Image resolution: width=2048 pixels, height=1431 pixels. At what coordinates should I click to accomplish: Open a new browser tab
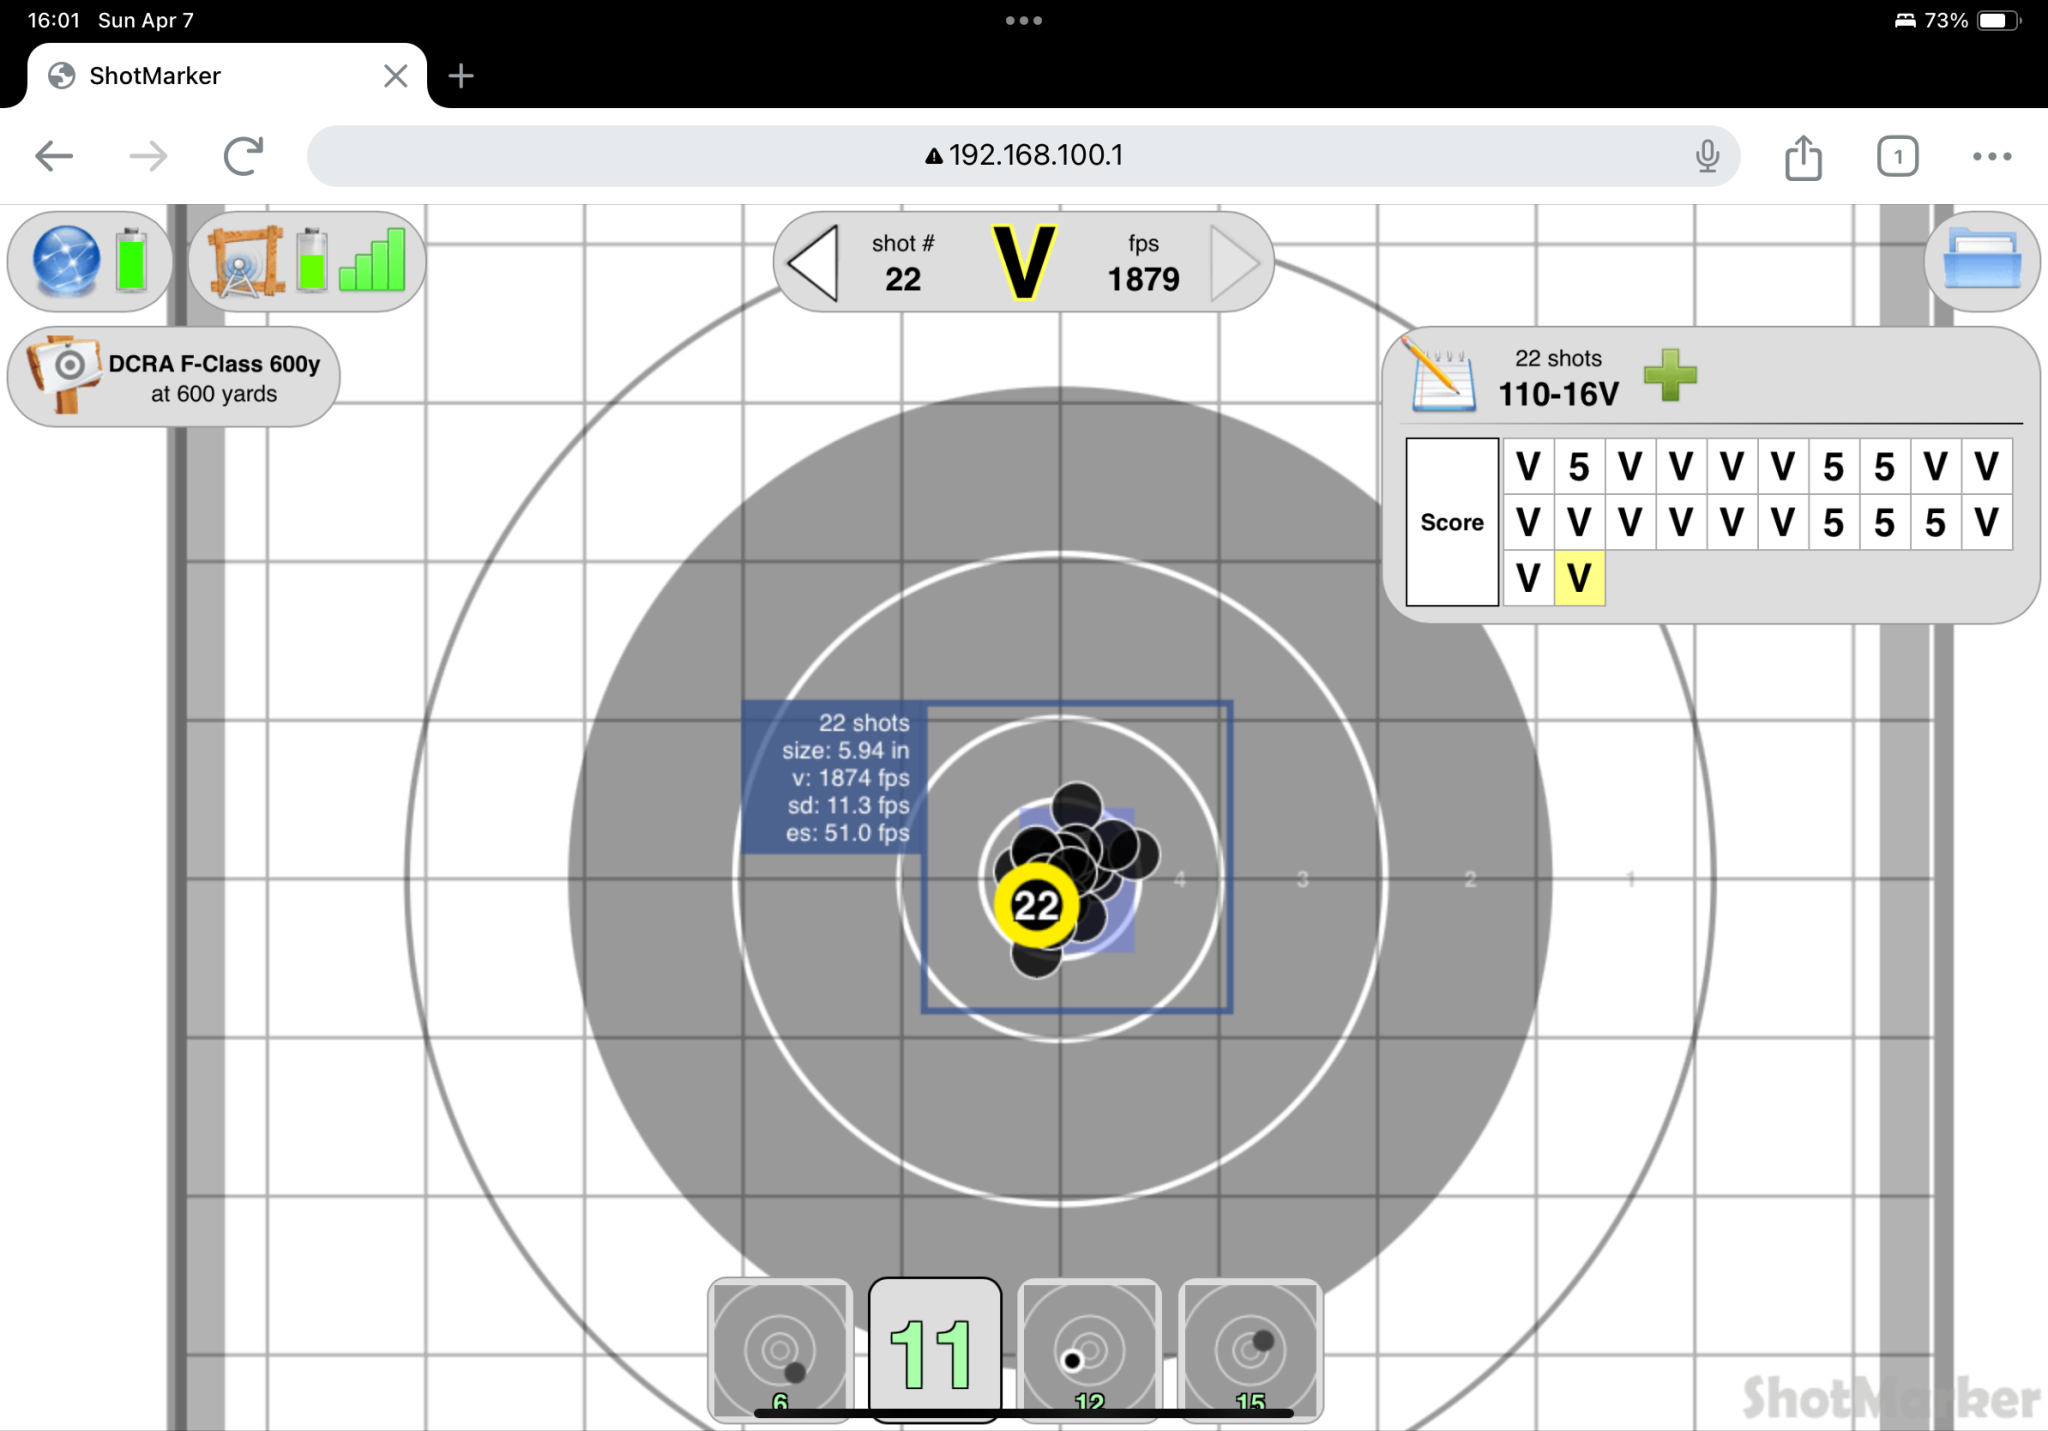point(461,76)
